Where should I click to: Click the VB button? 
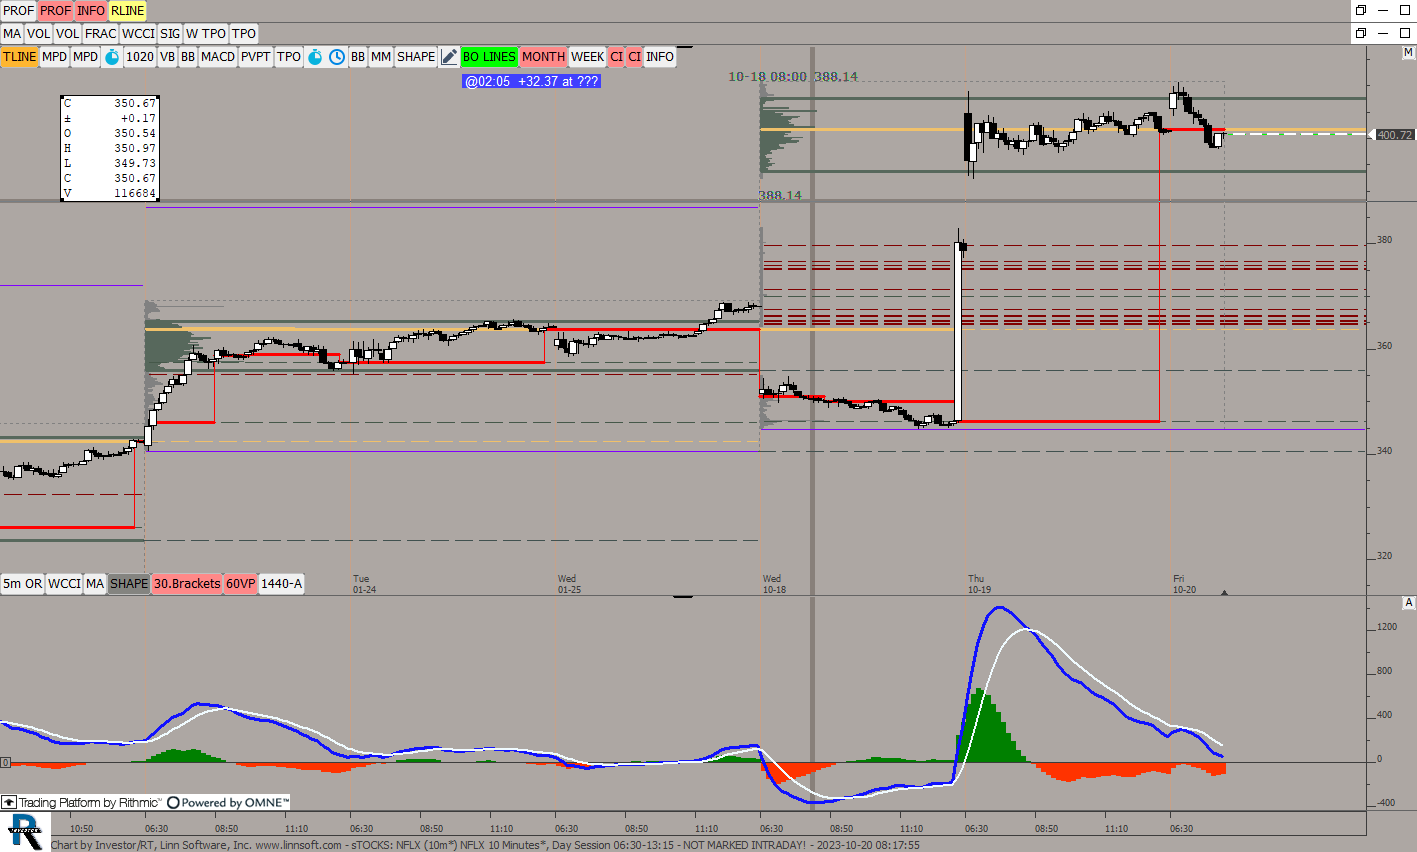tap(168, 57)
